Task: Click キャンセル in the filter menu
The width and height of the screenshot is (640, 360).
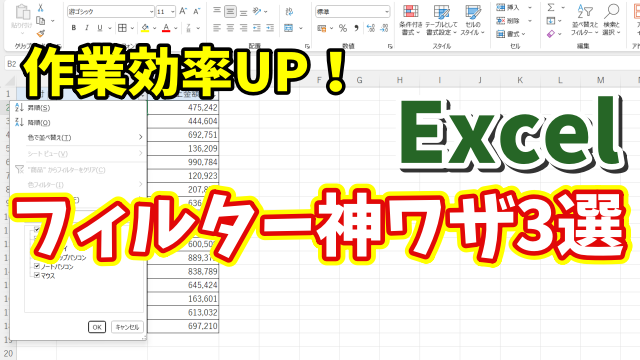Action: click(127, 327)
